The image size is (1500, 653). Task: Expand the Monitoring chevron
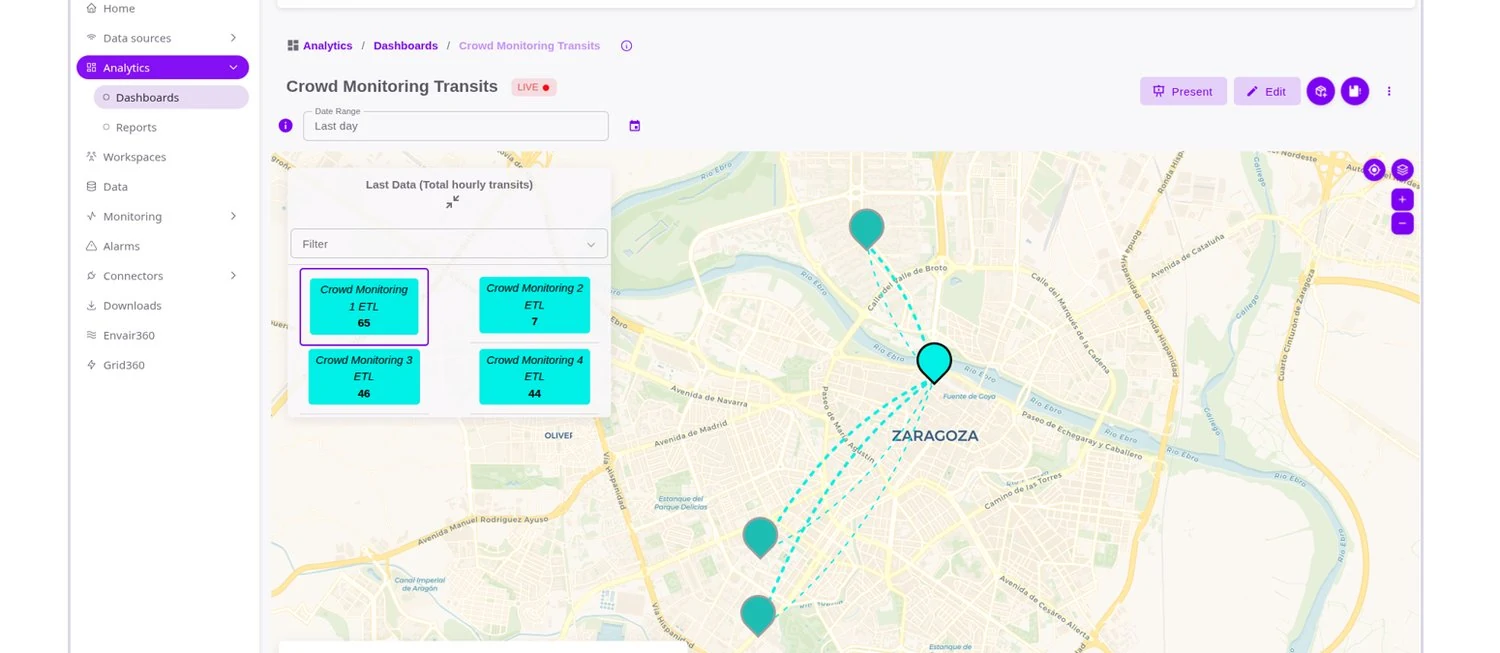[x=233, y=216]
